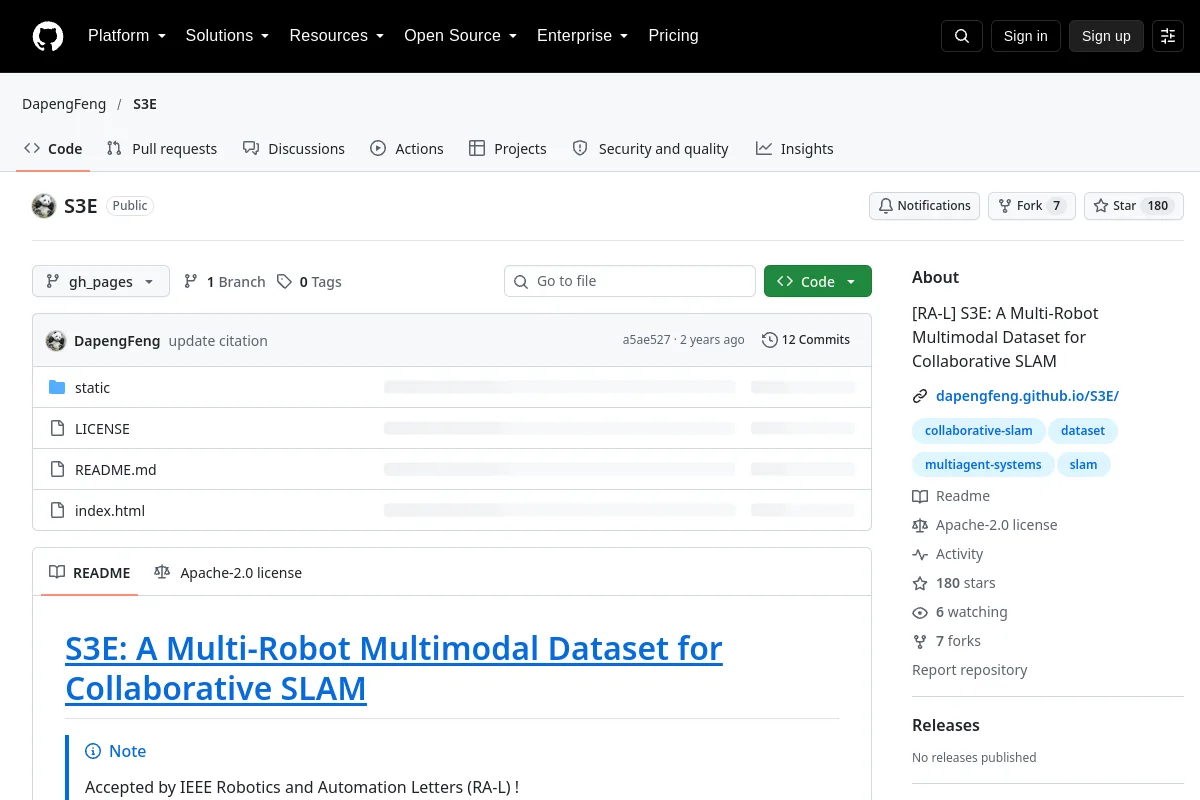Fork the S3E repository

(1032, 206)
